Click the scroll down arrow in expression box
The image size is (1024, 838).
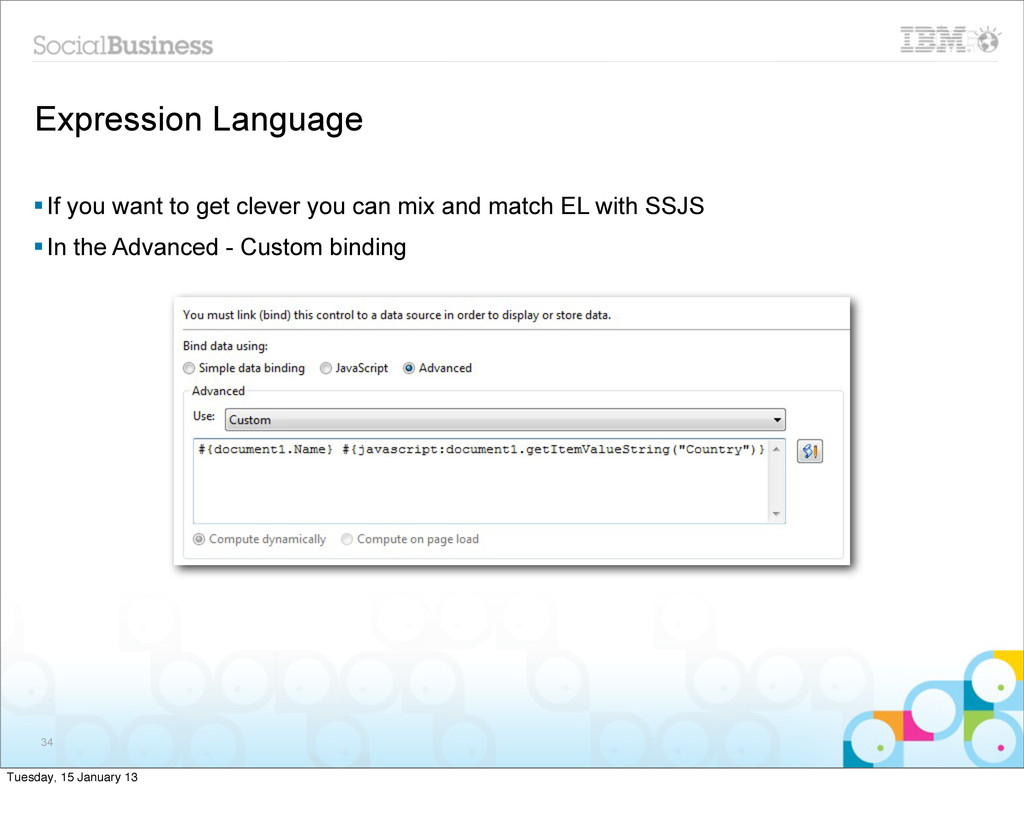click(776, 514)
